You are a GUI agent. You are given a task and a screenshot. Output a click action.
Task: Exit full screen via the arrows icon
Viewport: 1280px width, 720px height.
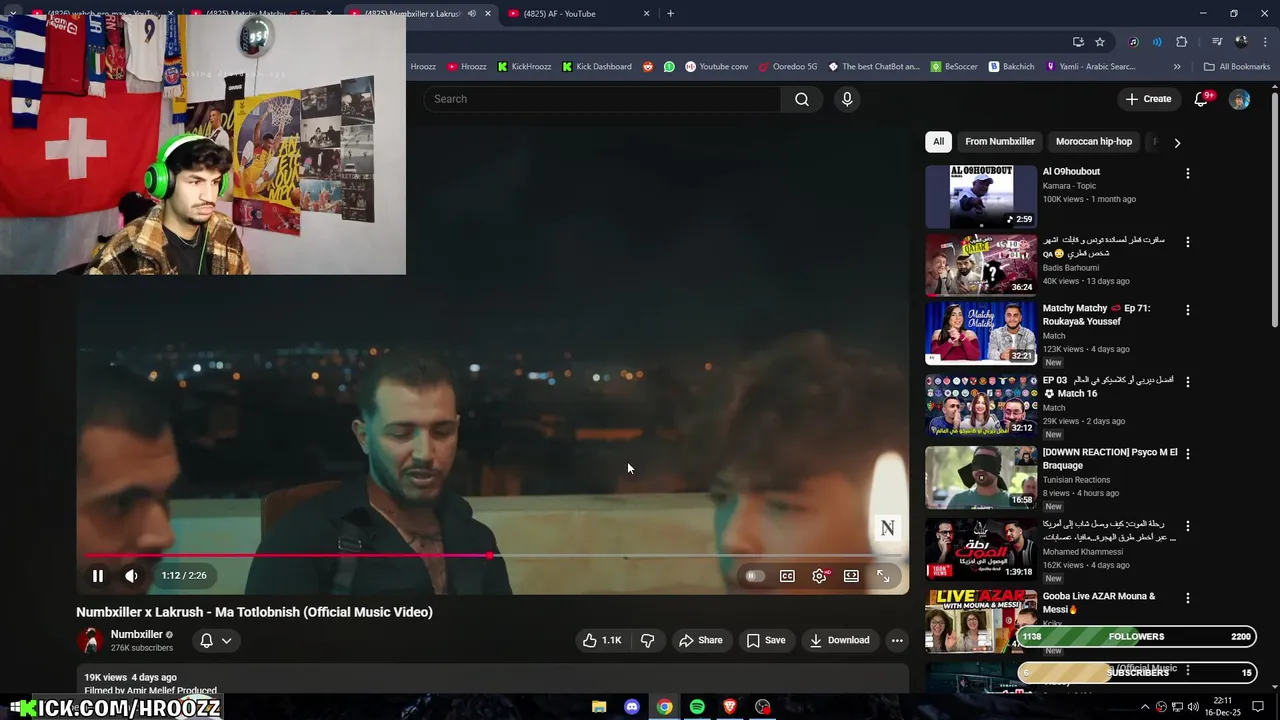(x=883, y=576)
